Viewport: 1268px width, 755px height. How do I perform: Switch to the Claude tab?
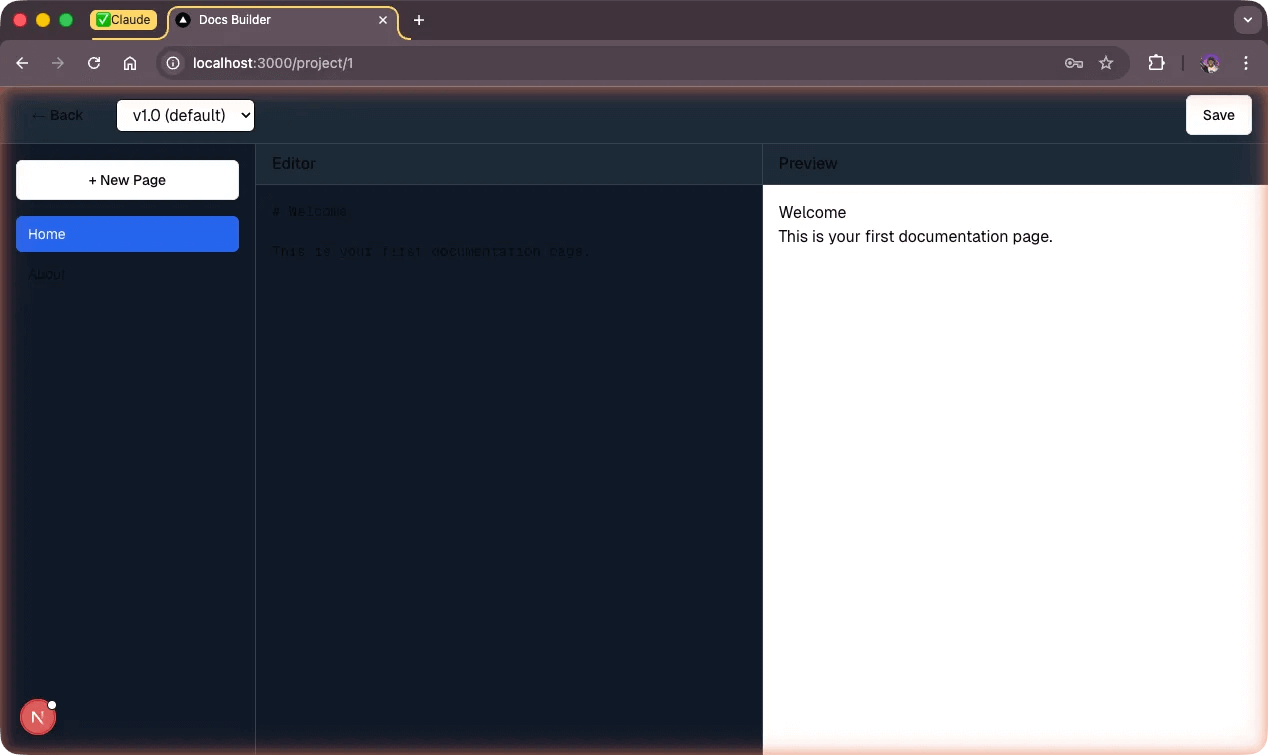(x=124, y=20)
